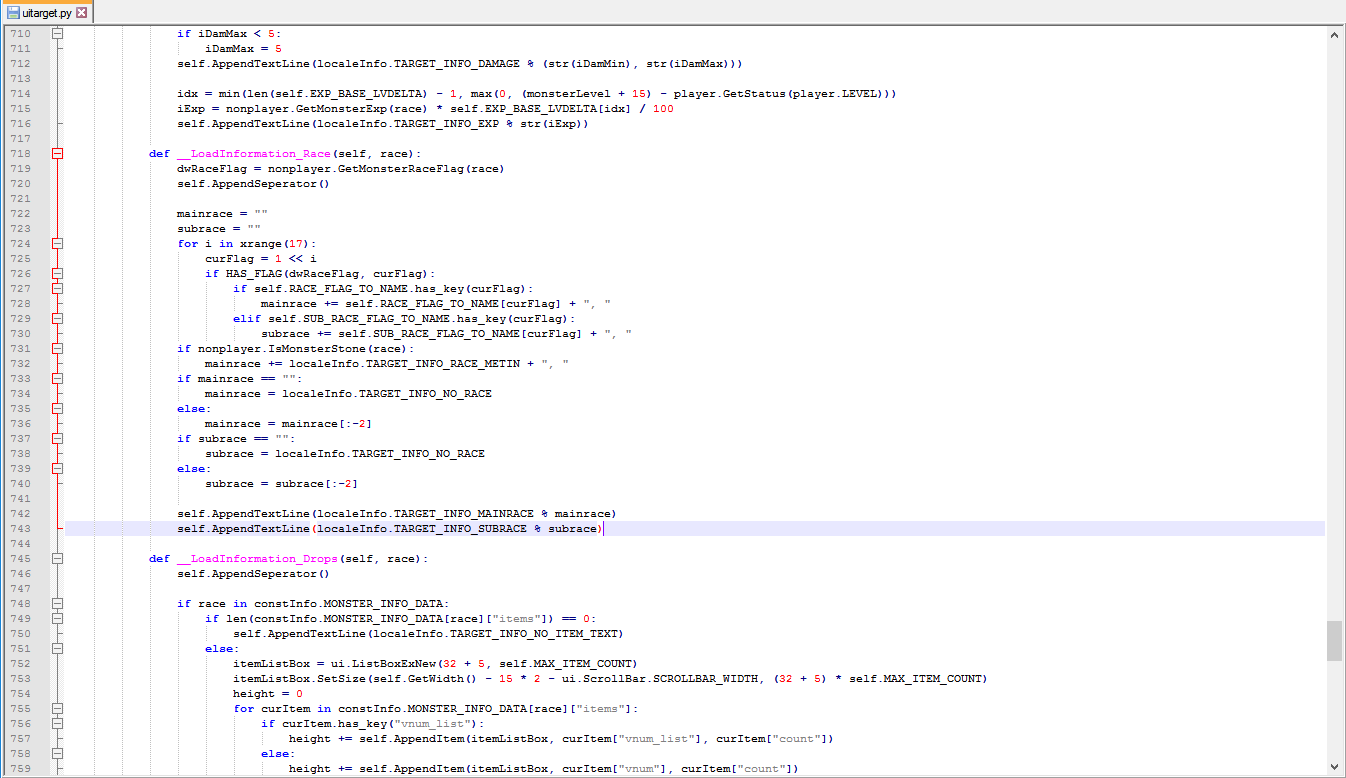The height and width of the screenshot is (778, 1346).
Task: Click the TARGET_INFO_MAINRACE line text
Action: (396, 514)
